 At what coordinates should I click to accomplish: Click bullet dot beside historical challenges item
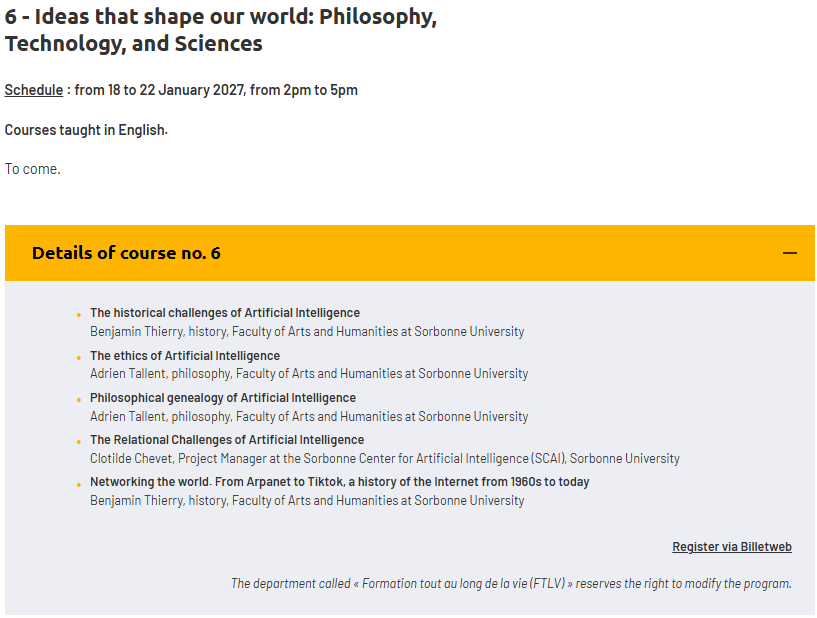click(x=79, y=315)
